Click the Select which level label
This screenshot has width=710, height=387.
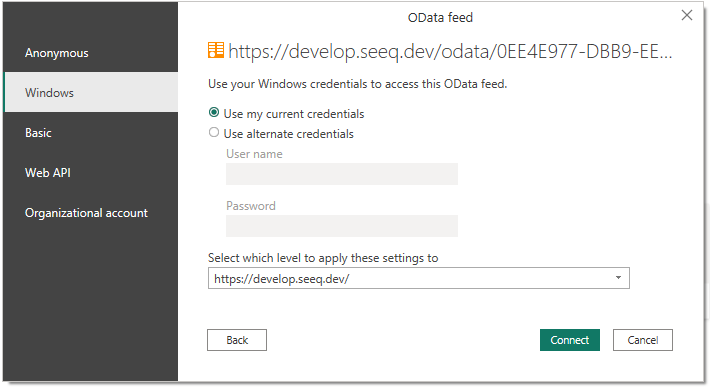tap(323, 258)
